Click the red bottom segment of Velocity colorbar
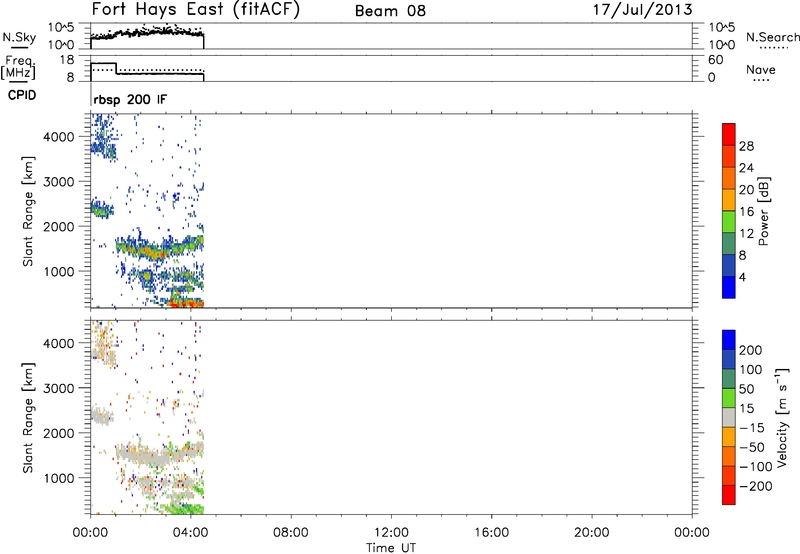 pos(729,495)
